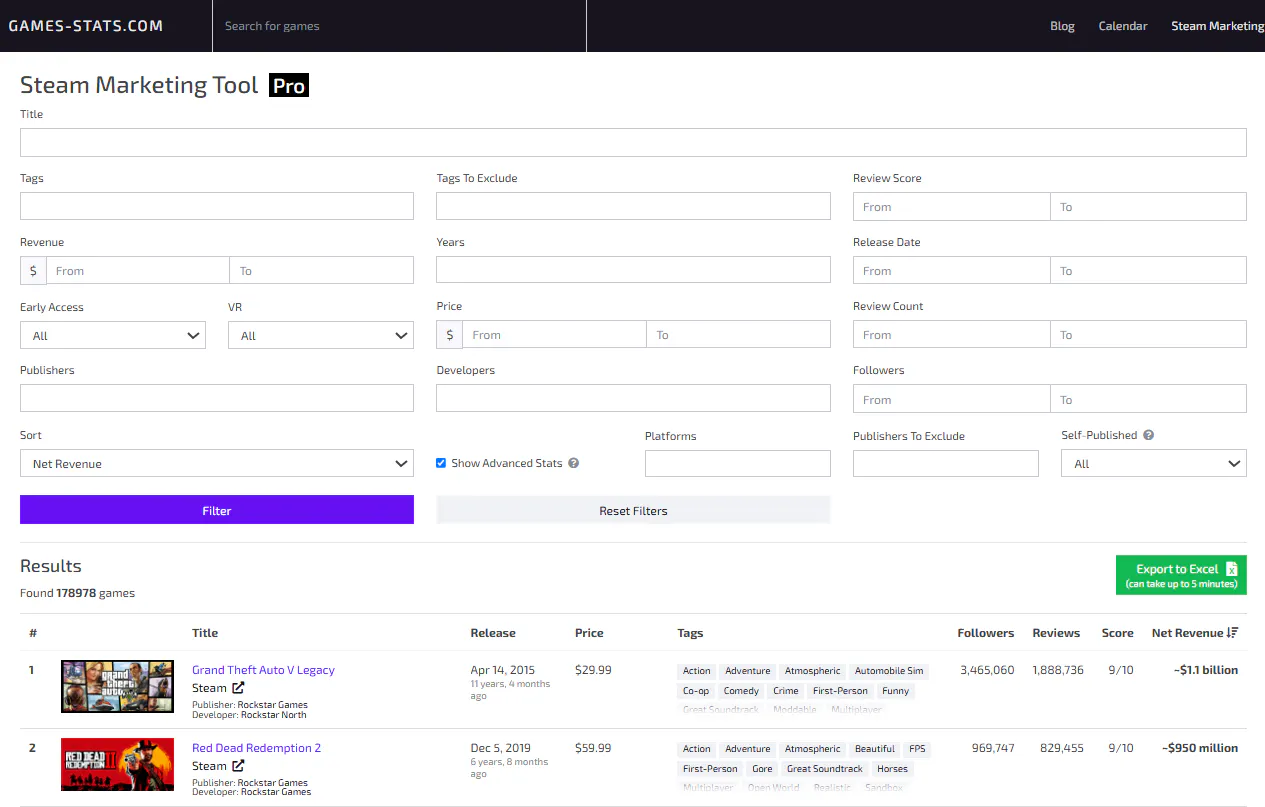Viewport: 1265px width, 807px height.
Task: Click the Review Count To field
Action: tap(1148, 334)
